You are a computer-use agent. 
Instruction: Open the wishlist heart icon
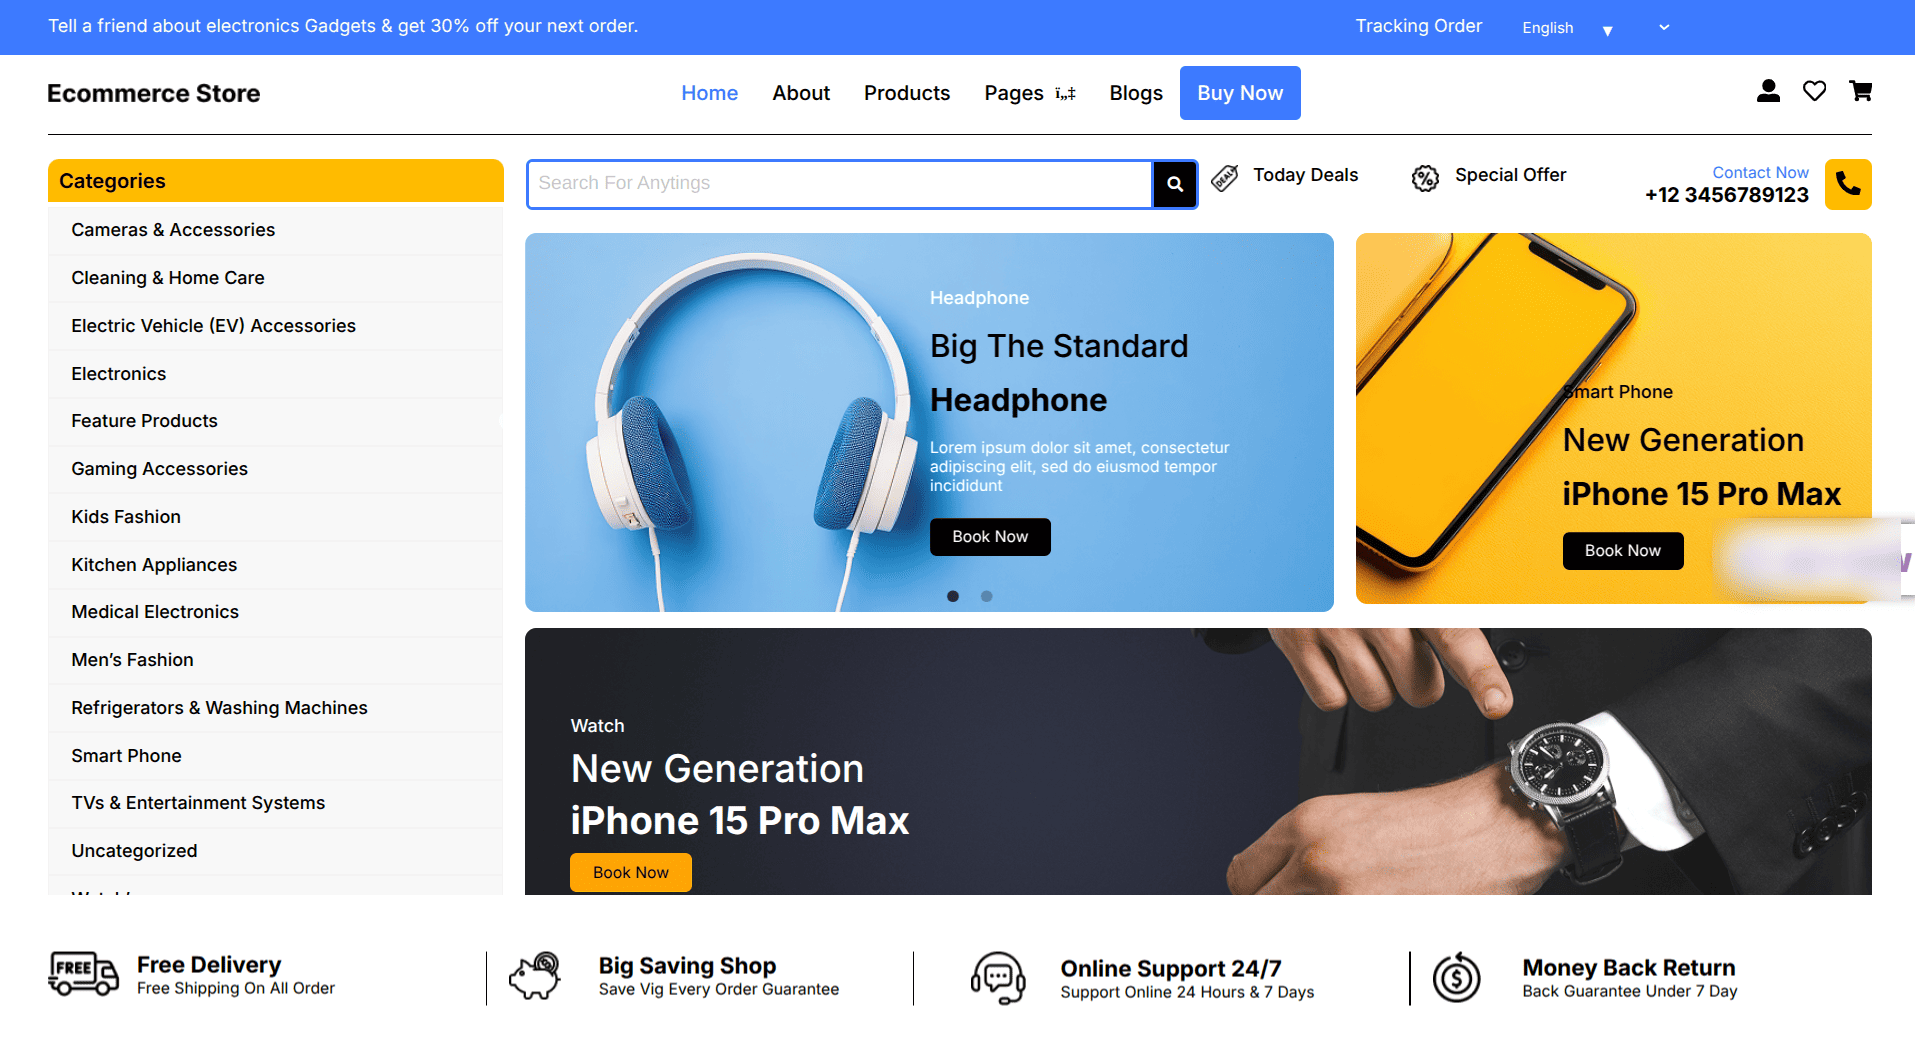[1814, 91]
